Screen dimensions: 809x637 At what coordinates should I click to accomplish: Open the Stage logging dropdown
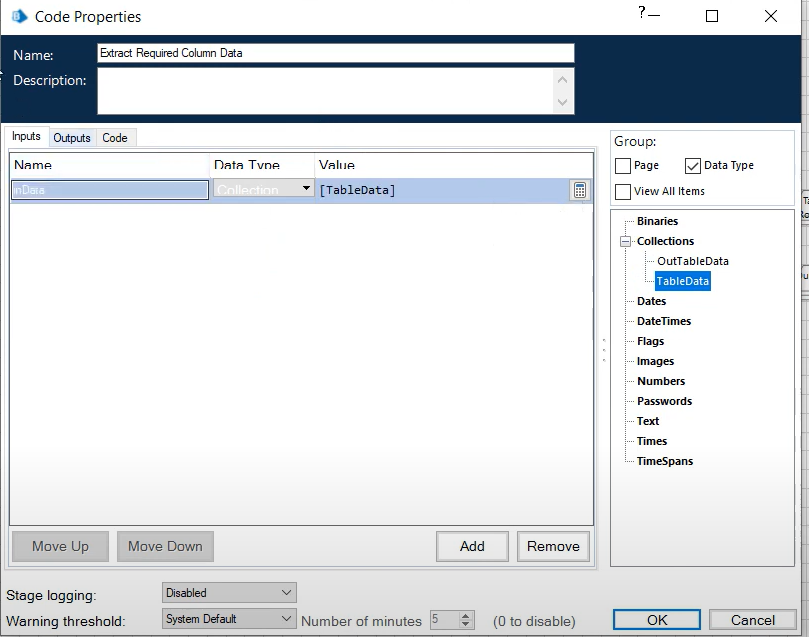[229, 593]
